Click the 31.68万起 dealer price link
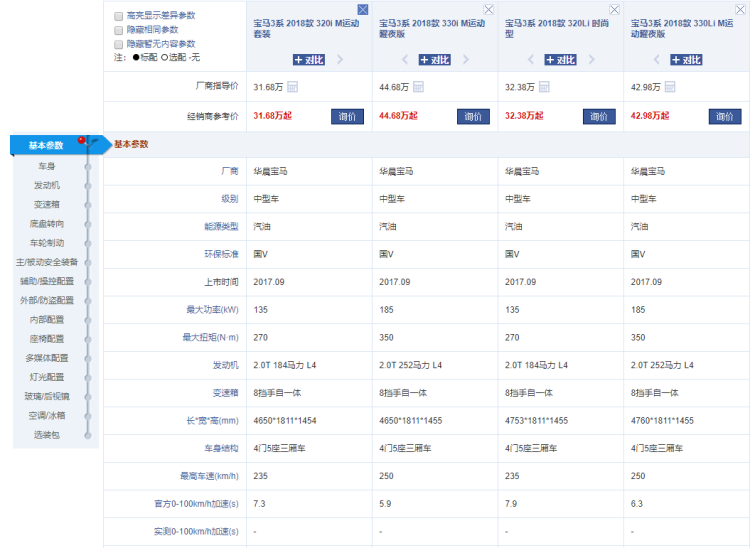Viewport: 750px width, 548px height. tap(272, 116)
